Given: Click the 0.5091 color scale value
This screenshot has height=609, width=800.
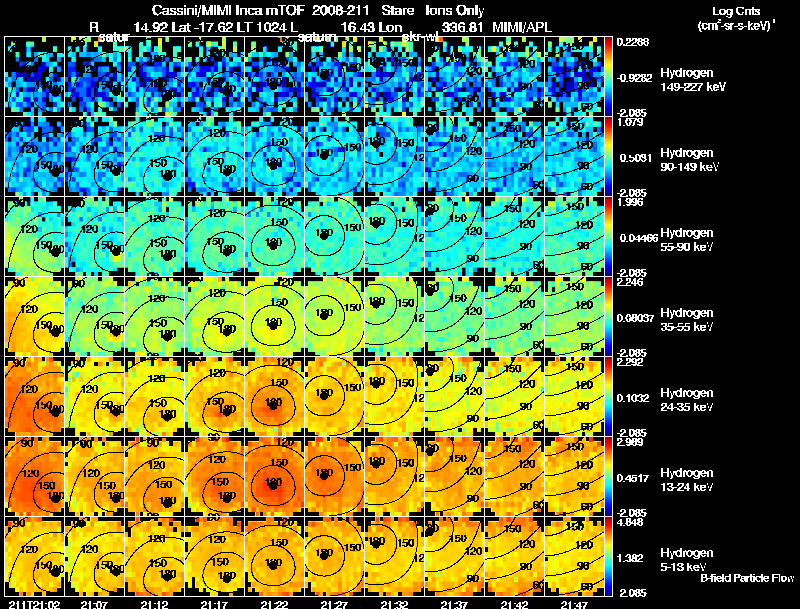Looking at the screenshot, I should (x=636, y=158).
